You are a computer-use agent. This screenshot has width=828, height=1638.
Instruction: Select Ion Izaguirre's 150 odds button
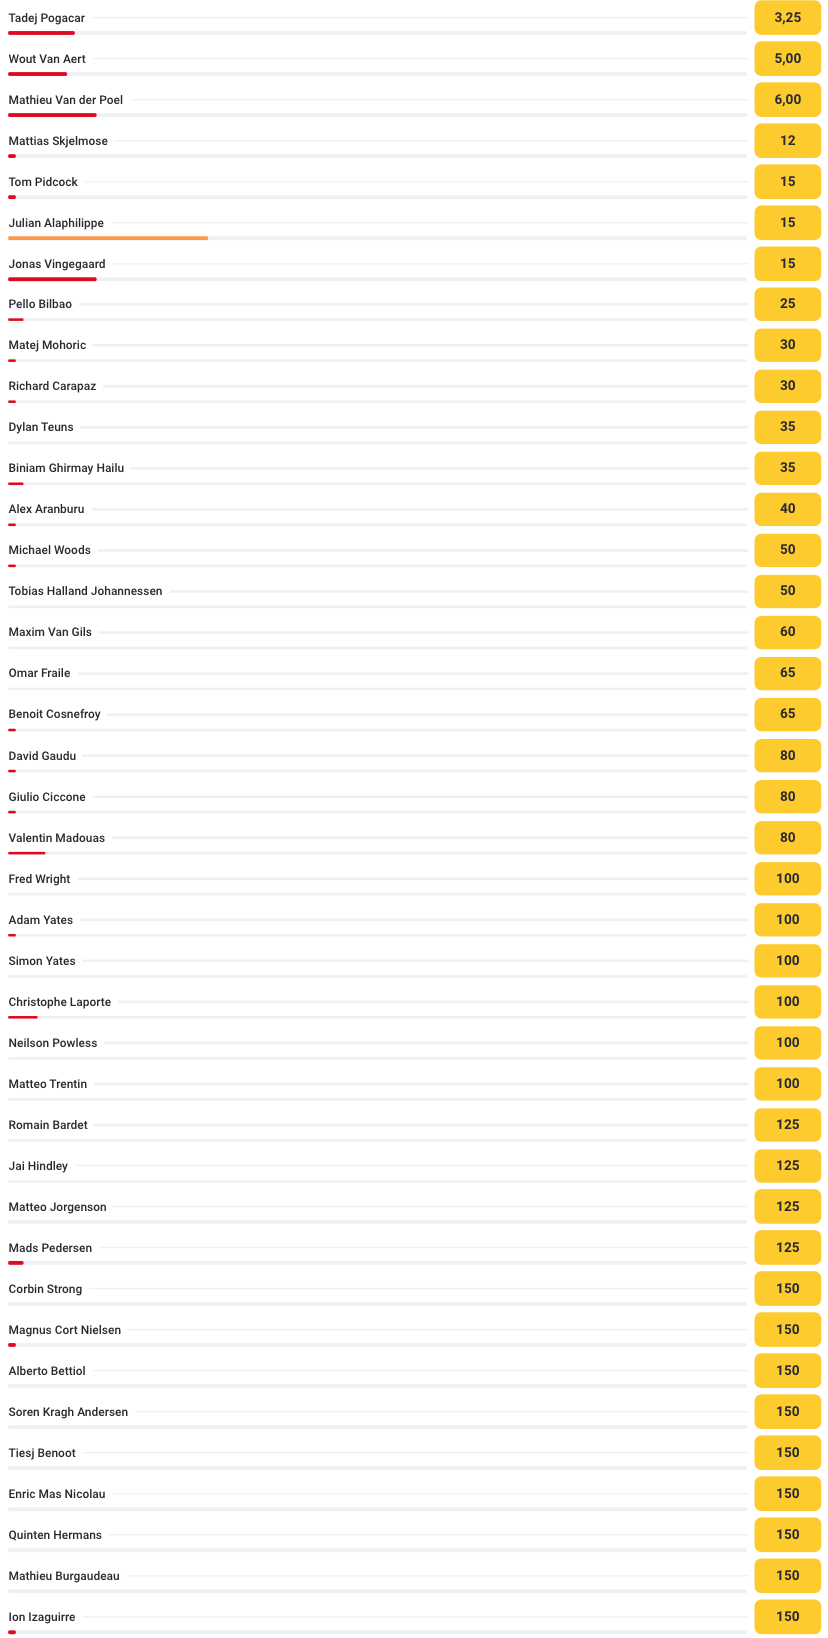click(787, 1617)
